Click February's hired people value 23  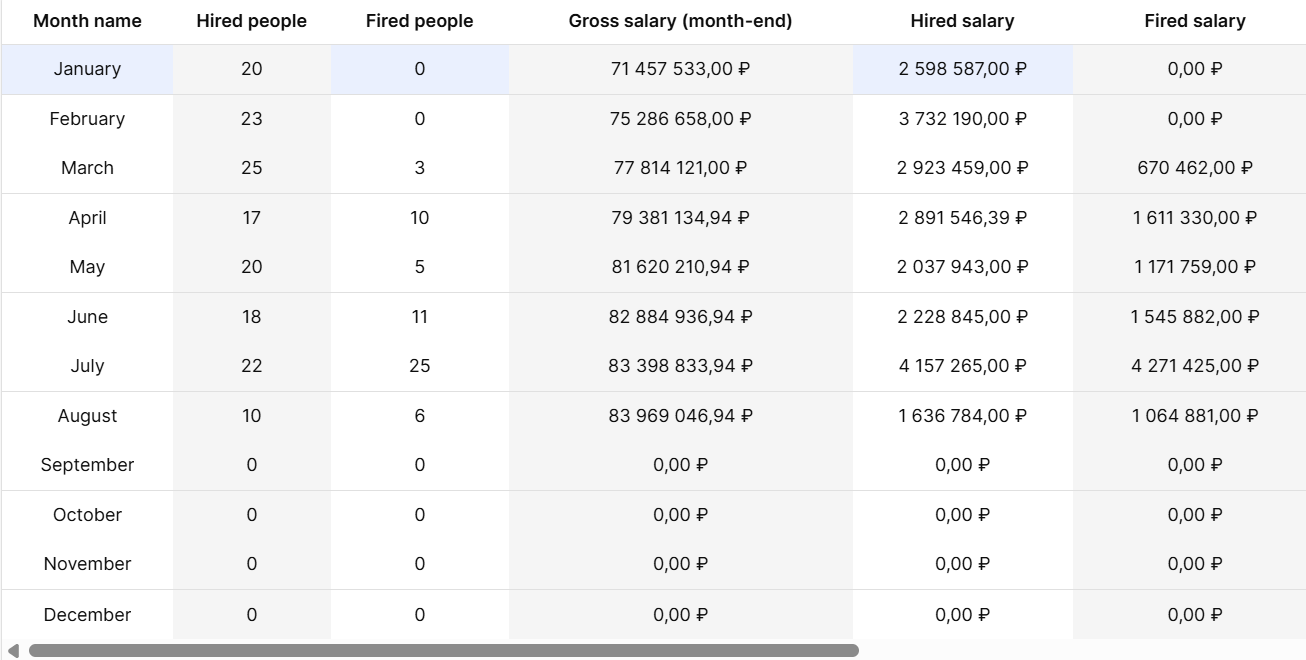tap(251, 119)
